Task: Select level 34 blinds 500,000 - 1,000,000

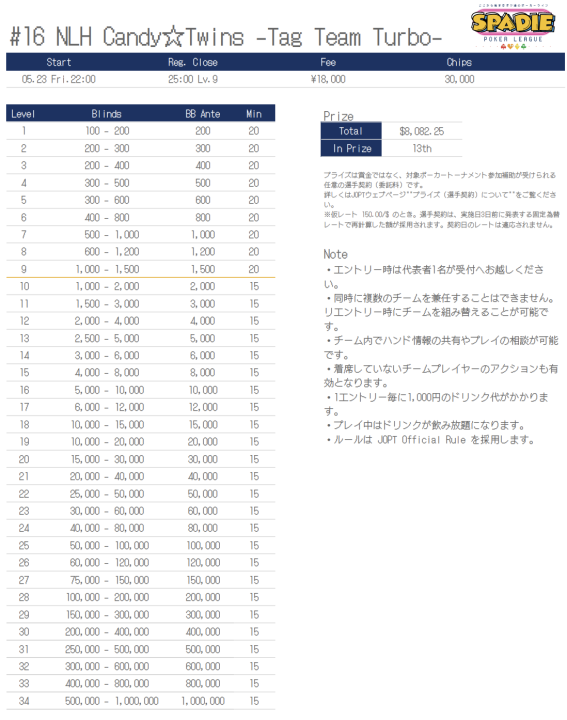Action: (x=112, y=701)
